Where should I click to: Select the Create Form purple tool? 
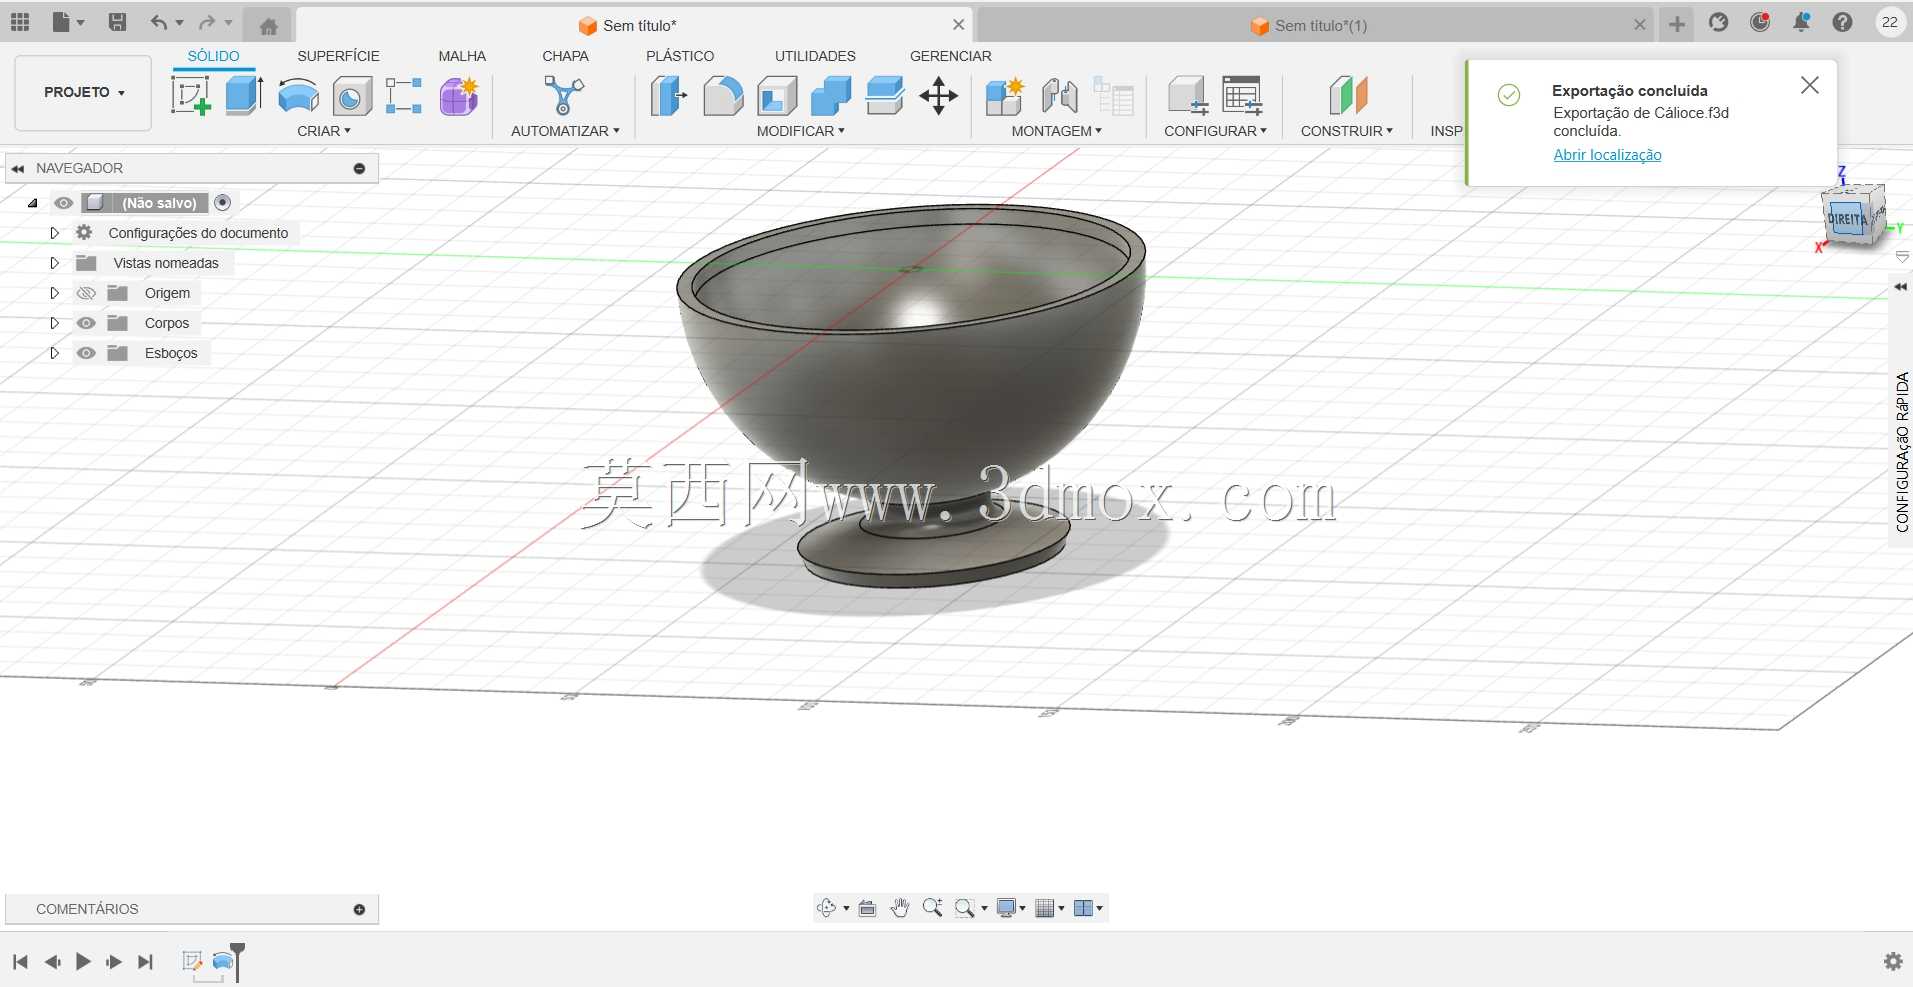459,96
